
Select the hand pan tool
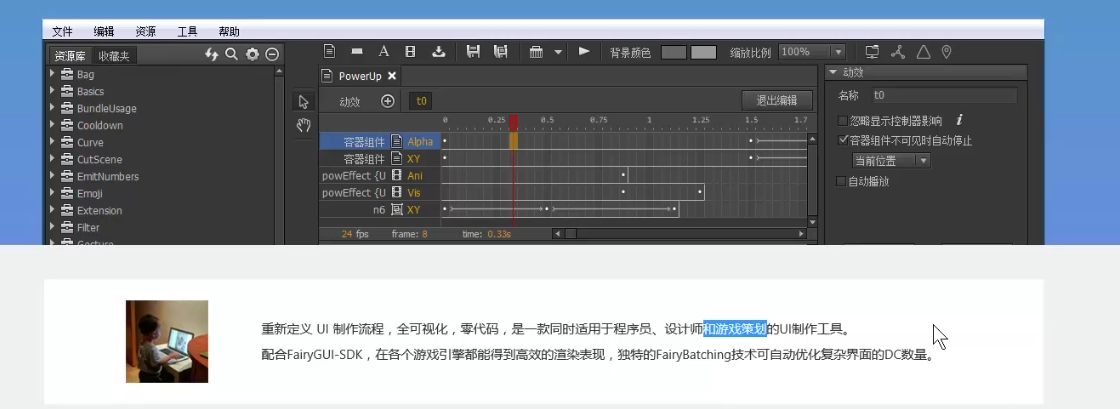click(x=304, y=126)
